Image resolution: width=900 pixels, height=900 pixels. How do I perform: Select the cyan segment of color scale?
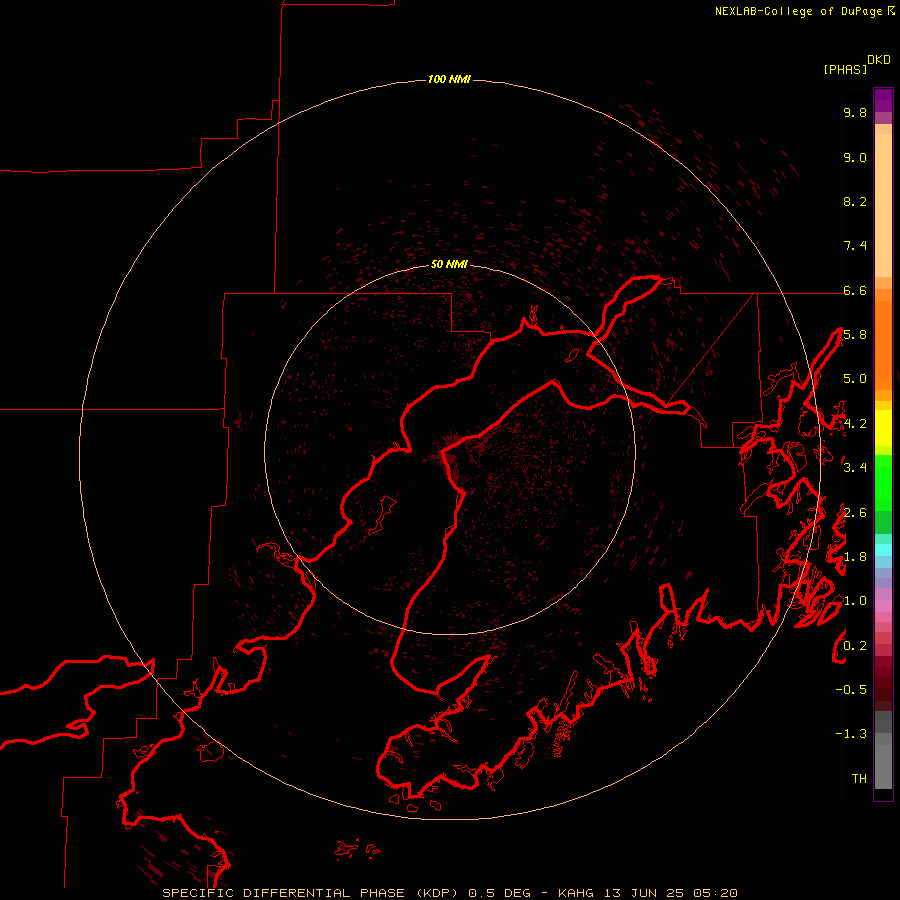coord(883,550)
